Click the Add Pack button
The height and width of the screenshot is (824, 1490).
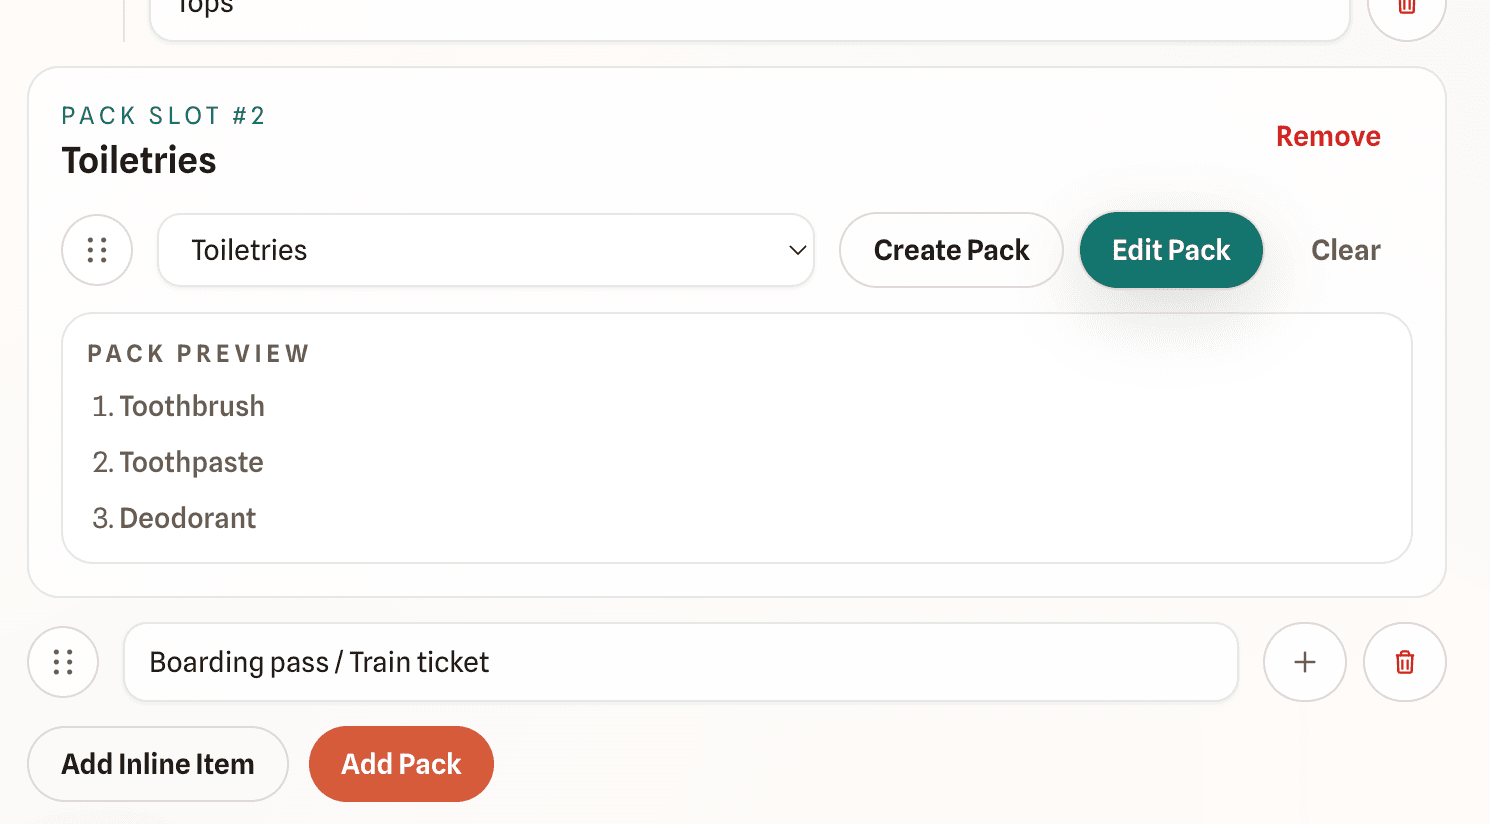coord(401,763)
